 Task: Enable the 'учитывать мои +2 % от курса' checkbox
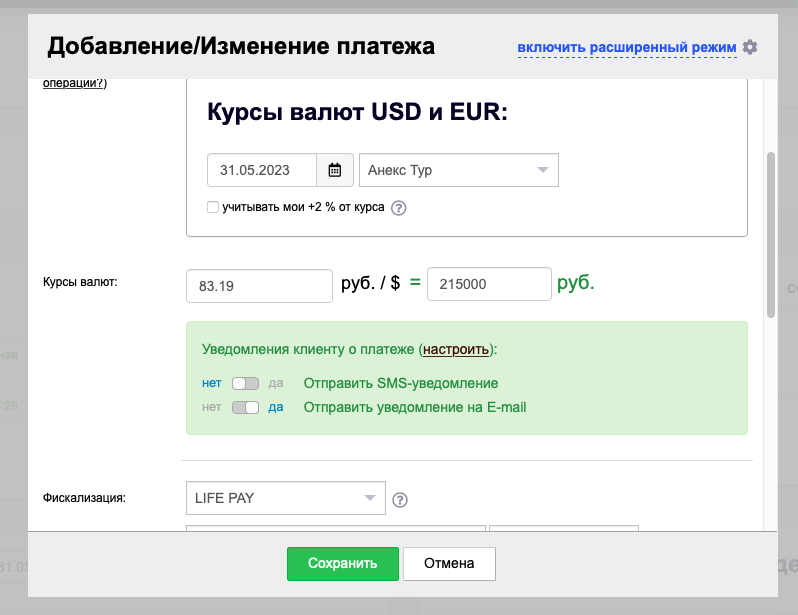[x=213, y=207]
